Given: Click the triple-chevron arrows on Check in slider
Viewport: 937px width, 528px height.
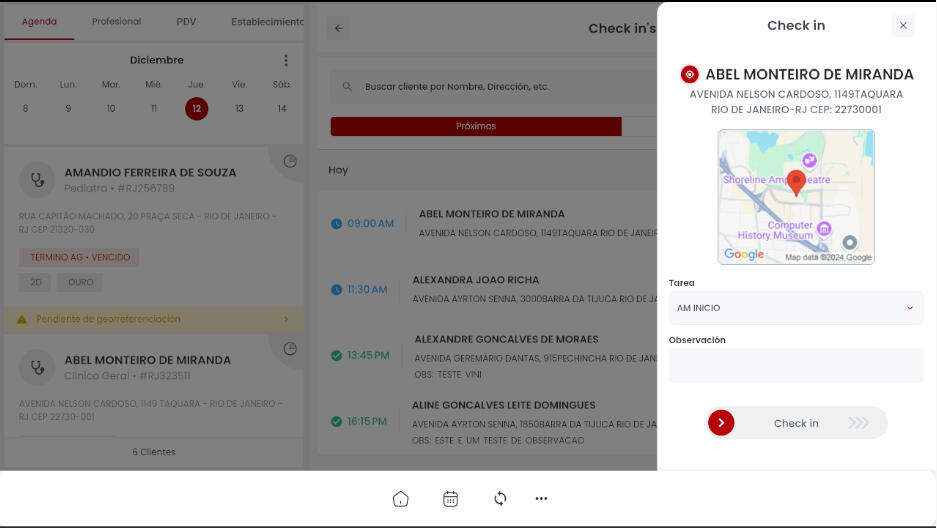Looking at the screenshot, I should coord(859,423).
